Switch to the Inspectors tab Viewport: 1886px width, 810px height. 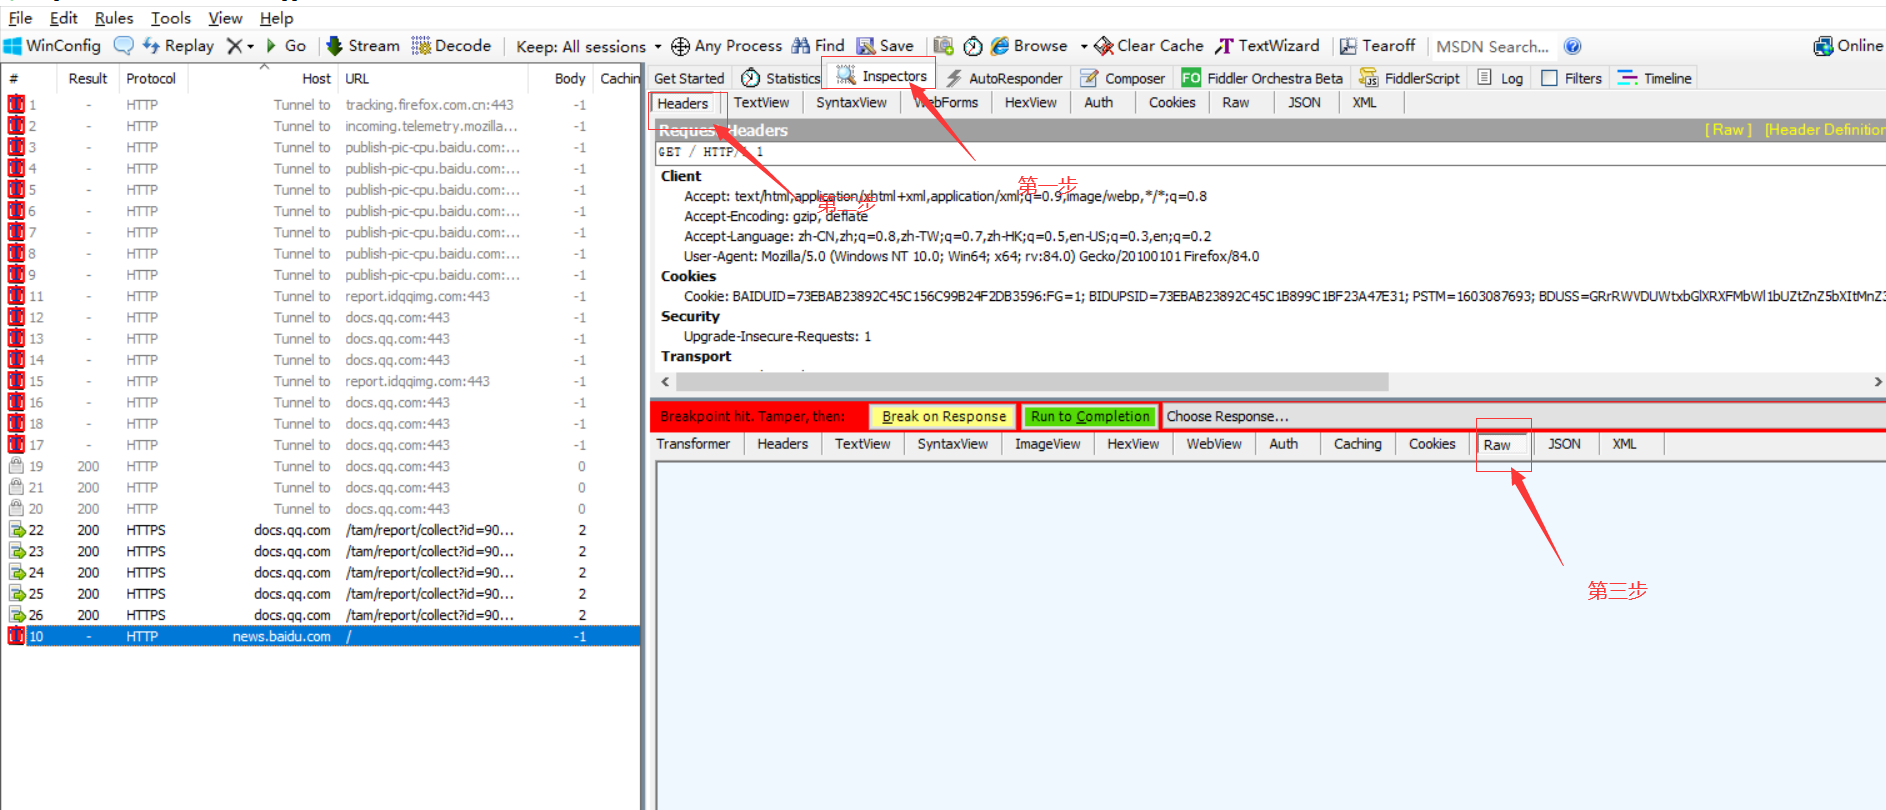pyautogui.click(x=881, y=76)
